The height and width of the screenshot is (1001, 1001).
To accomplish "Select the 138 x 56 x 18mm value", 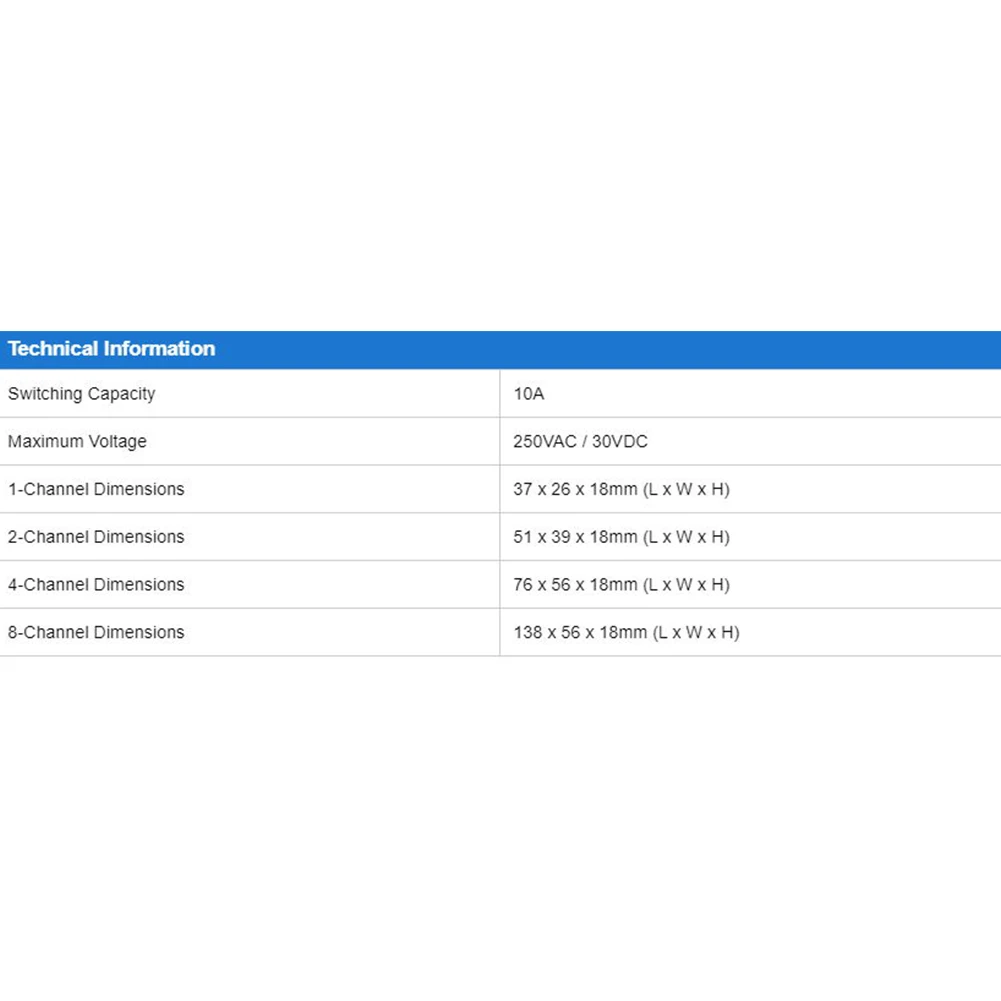I will (626, 633).
